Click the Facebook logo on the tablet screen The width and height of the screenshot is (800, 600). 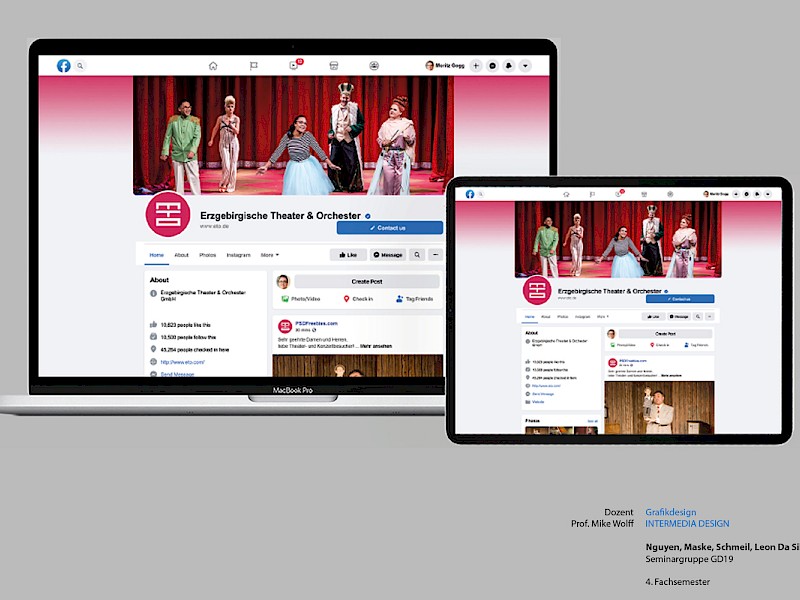click(x=470, y=194)
